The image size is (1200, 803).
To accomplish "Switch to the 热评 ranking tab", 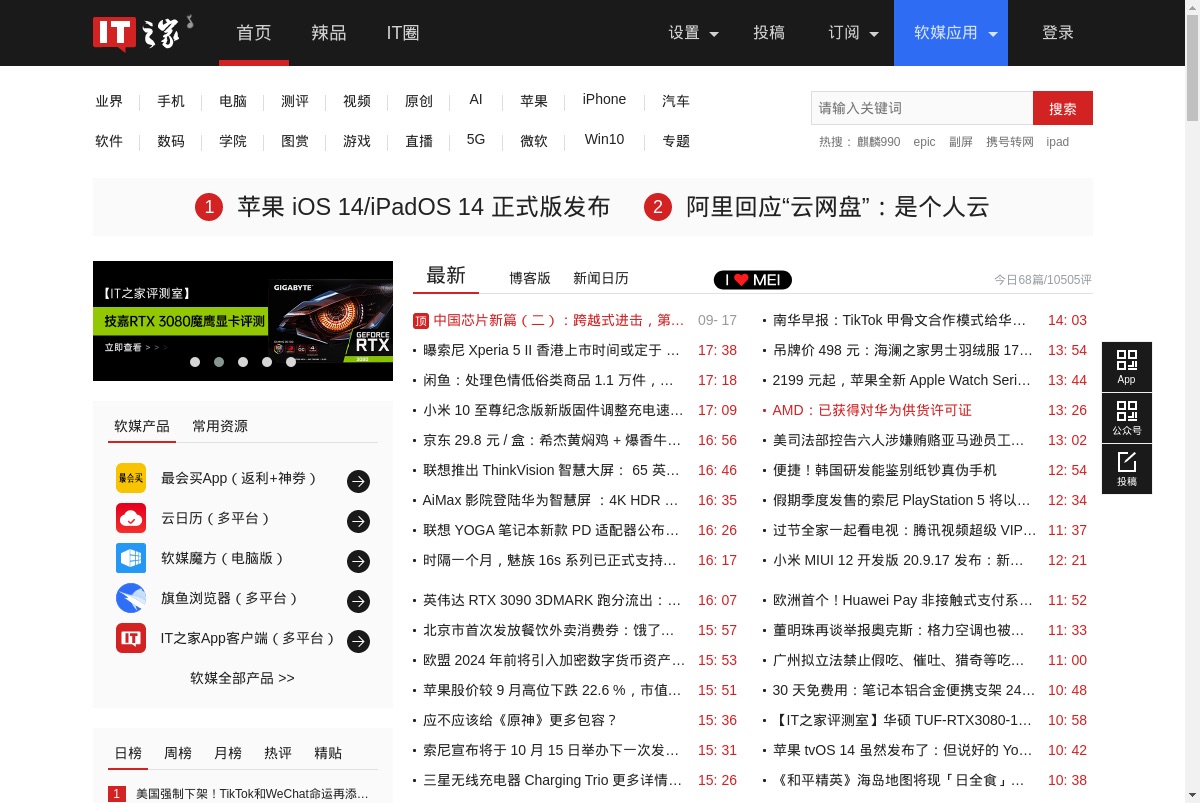I will click(278, 753).
